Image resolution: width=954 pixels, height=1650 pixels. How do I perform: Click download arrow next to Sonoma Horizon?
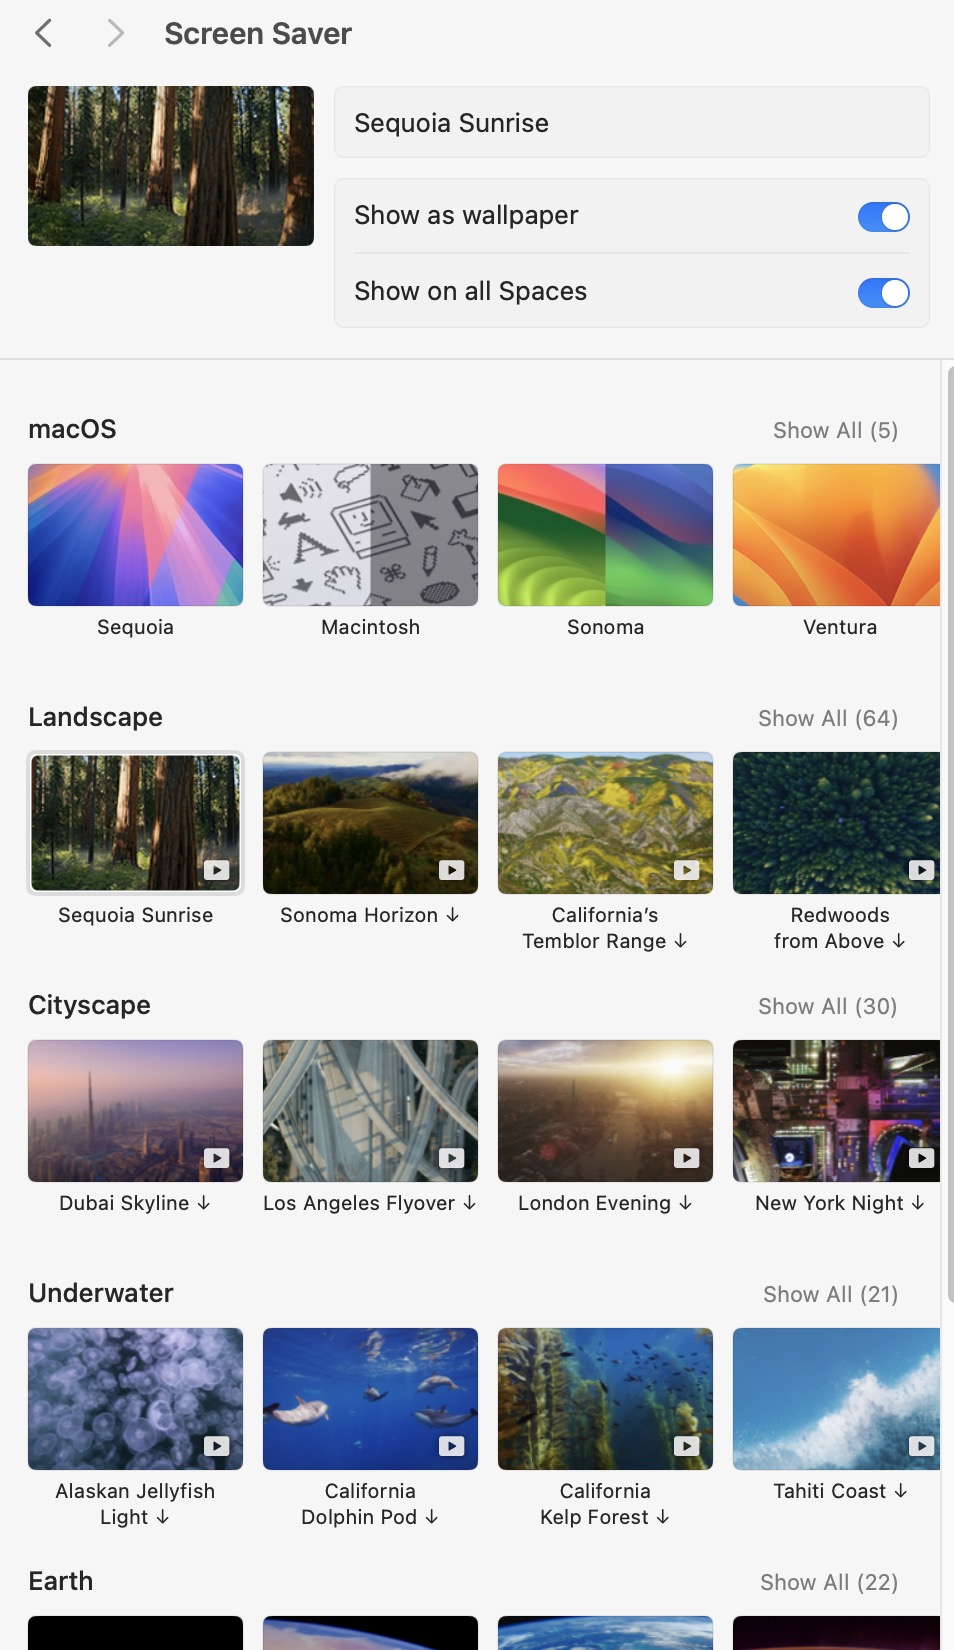(x=453, y=915)
